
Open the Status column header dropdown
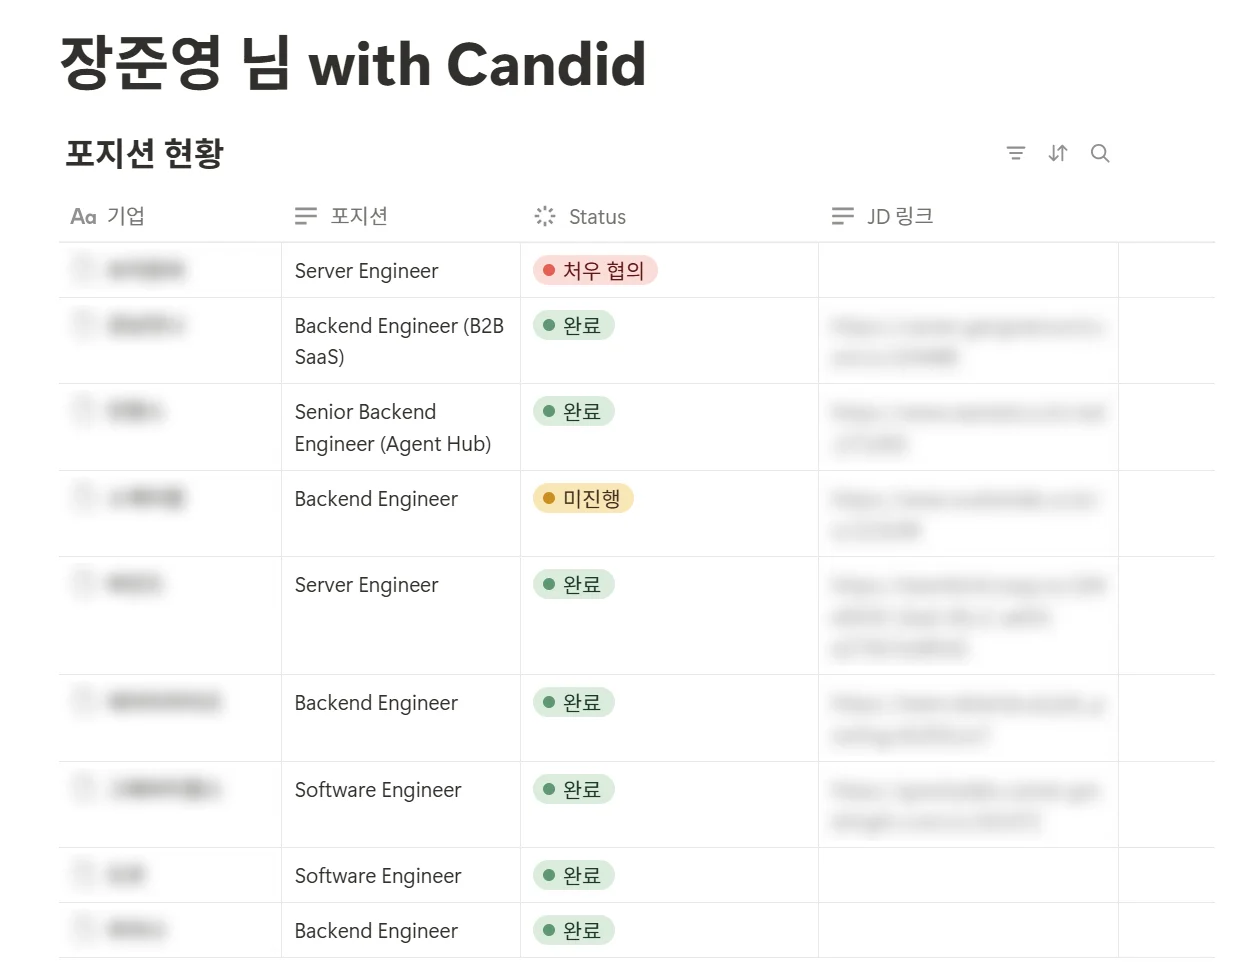597,216
